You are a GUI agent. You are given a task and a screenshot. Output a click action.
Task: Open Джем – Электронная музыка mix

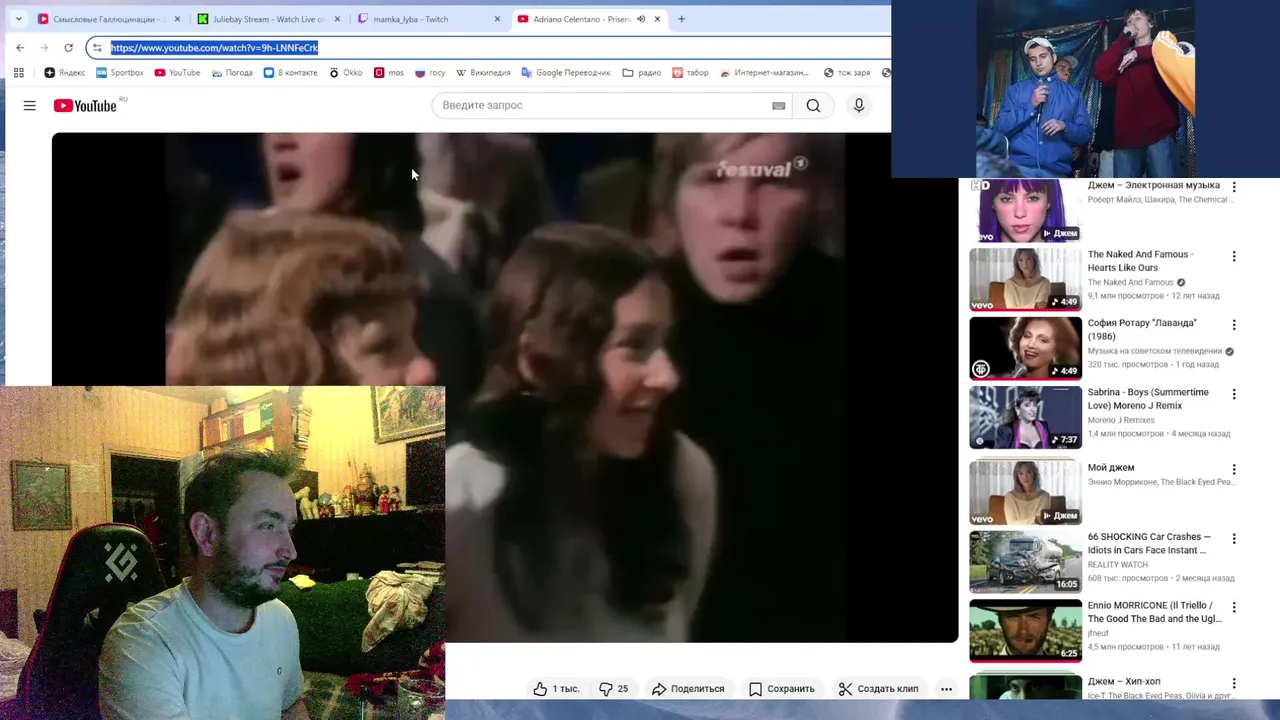[x=1153, y=185]
